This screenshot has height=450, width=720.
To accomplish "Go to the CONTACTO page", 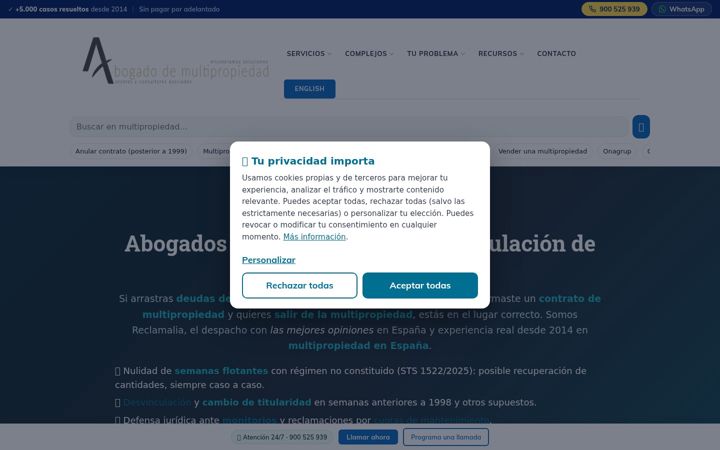I will point(556,54).
